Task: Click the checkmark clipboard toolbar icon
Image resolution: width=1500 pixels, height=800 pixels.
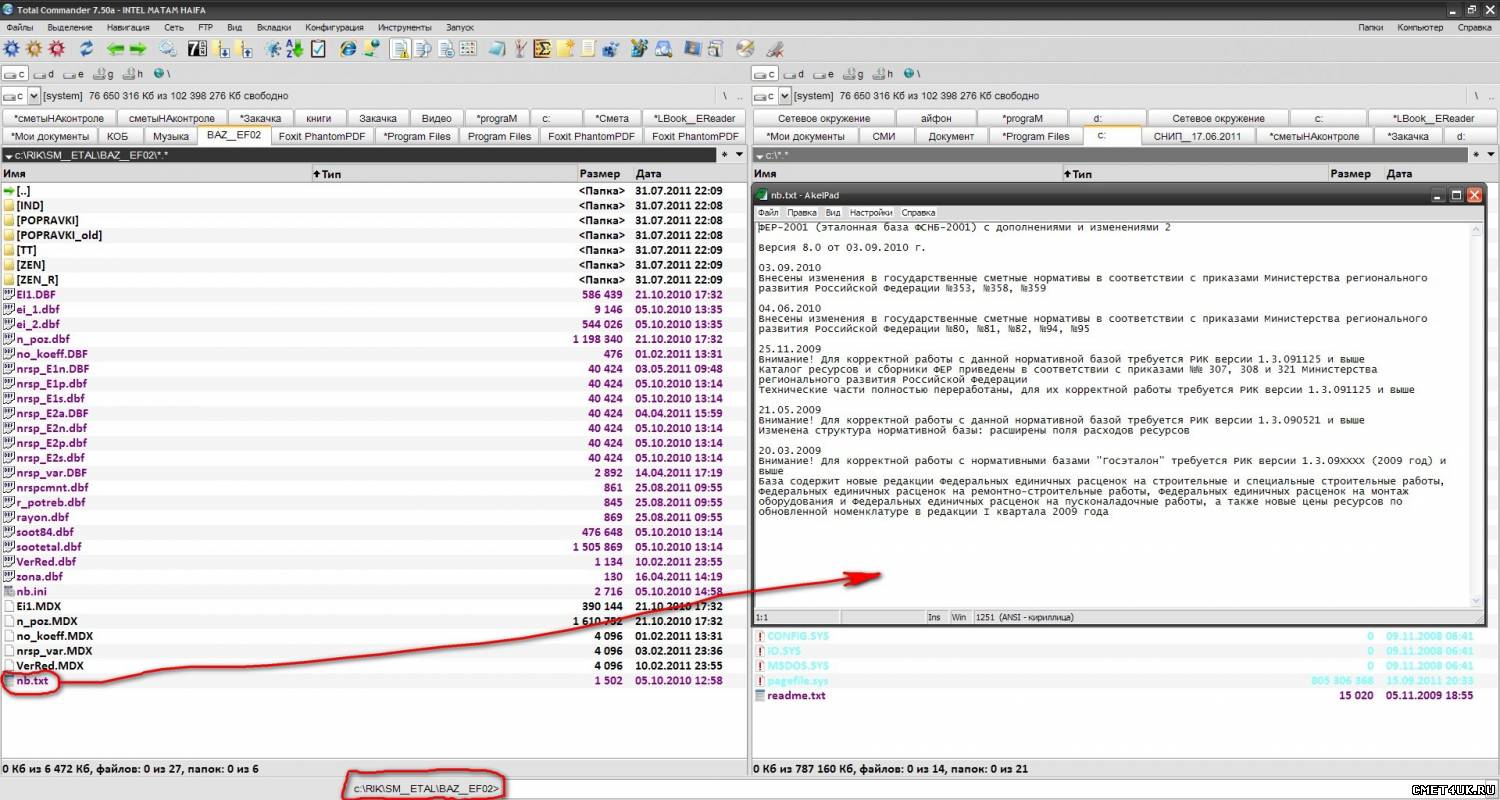Action: pos(318,48)
